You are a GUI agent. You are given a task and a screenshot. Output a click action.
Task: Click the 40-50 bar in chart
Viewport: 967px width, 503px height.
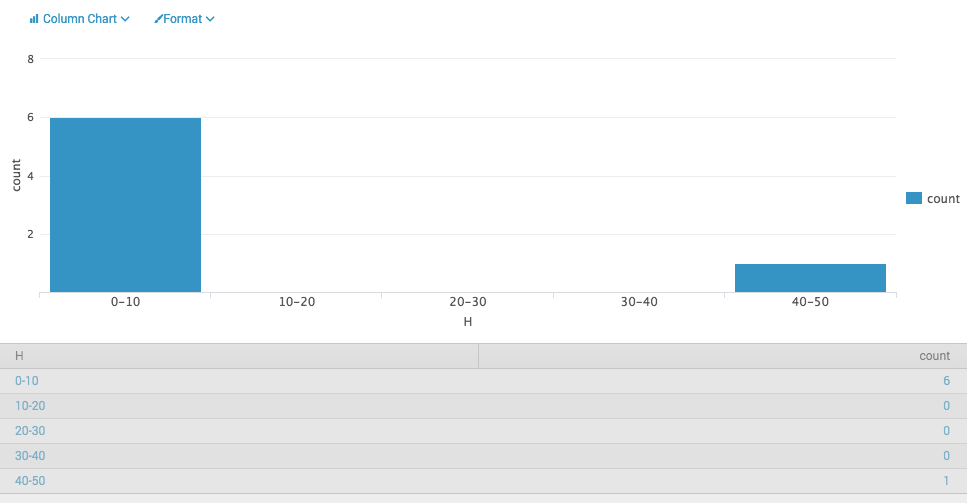(x=810, y=278)
